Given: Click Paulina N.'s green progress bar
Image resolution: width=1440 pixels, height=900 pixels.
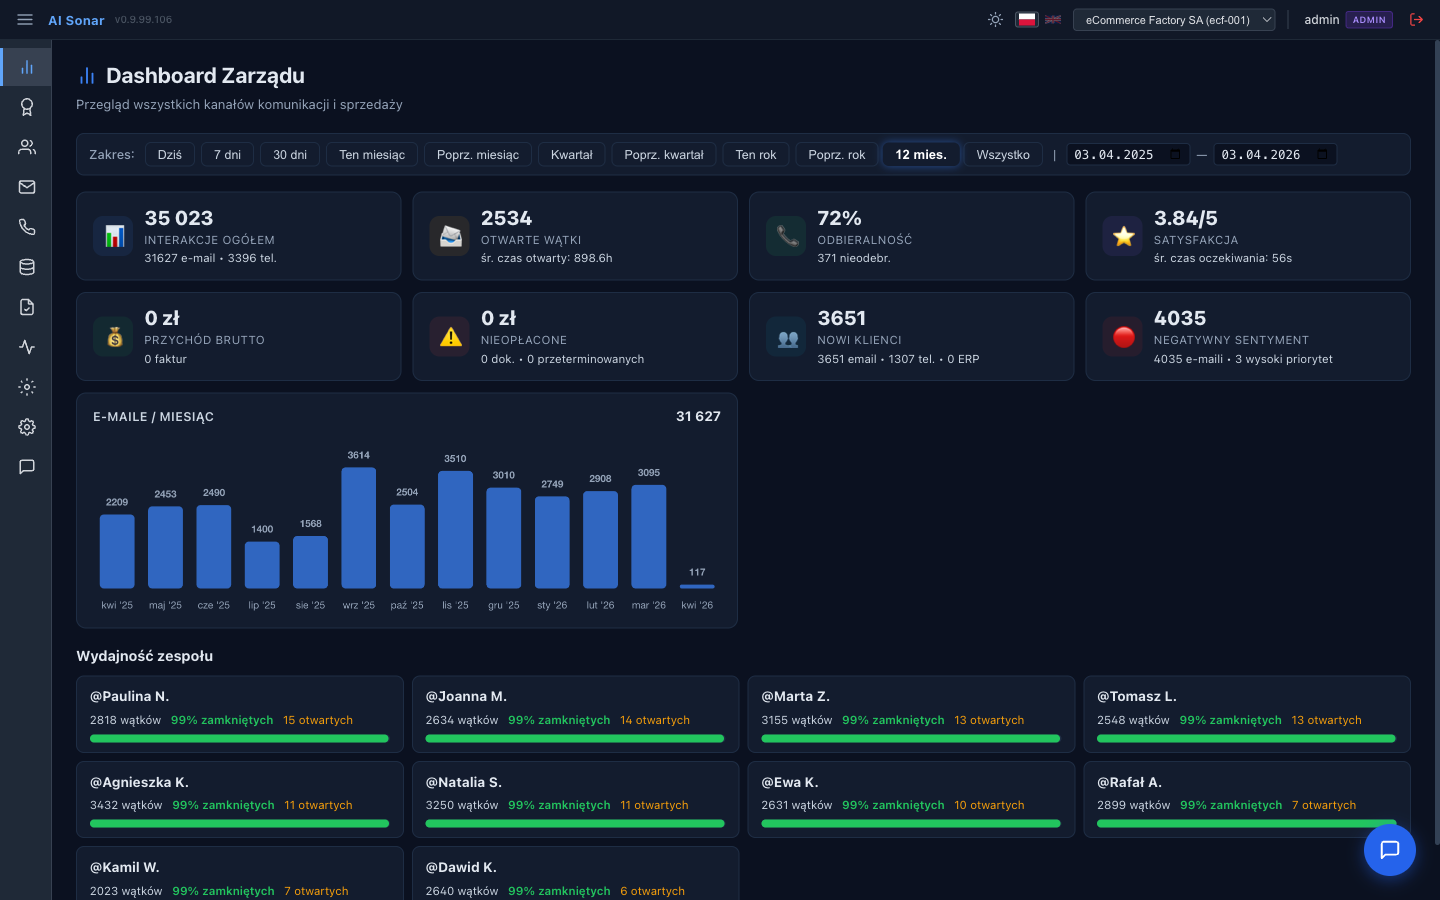Looking at the screenshot, I should pyautogui.click(x=240, y=738).
